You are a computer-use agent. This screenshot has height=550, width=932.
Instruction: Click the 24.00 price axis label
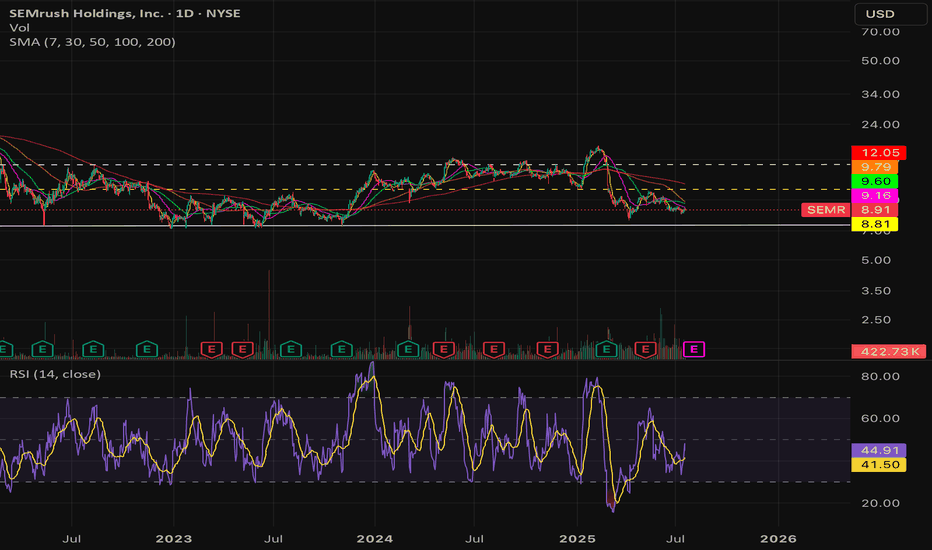[x=880, y=124]
